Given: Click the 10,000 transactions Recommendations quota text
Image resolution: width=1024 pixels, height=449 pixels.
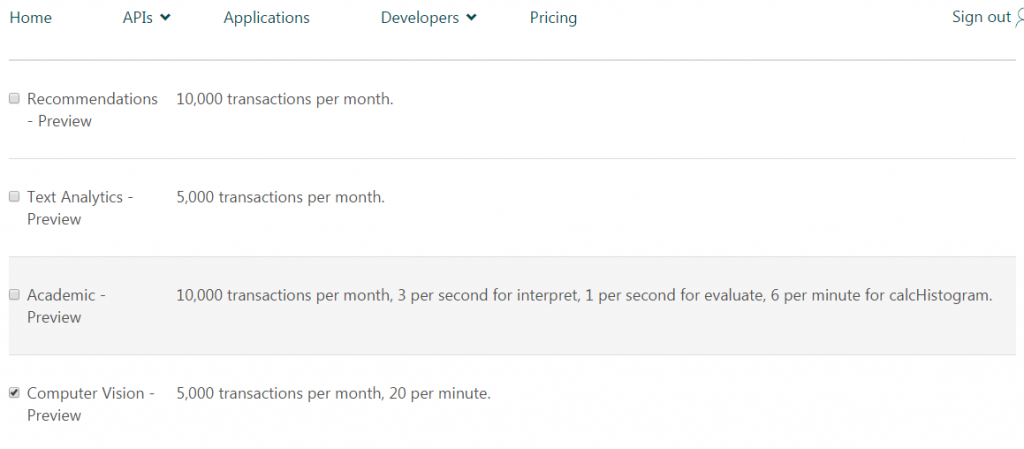Looking at the screenshot, I should pos(285,99).
